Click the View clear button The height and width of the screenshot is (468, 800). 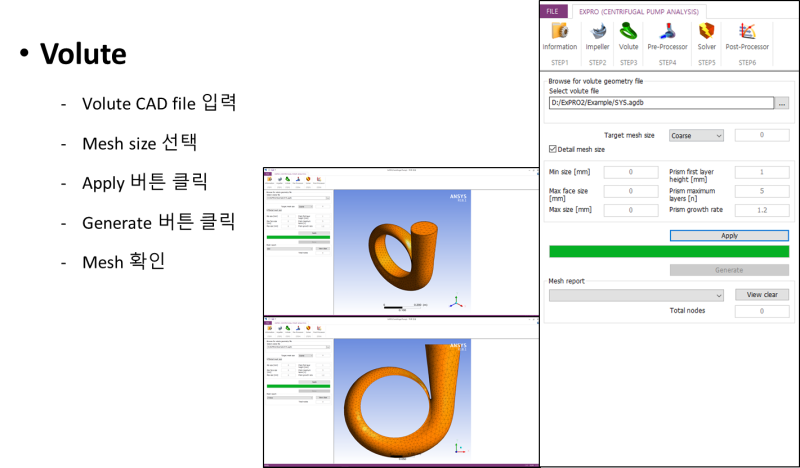point(762,294)
